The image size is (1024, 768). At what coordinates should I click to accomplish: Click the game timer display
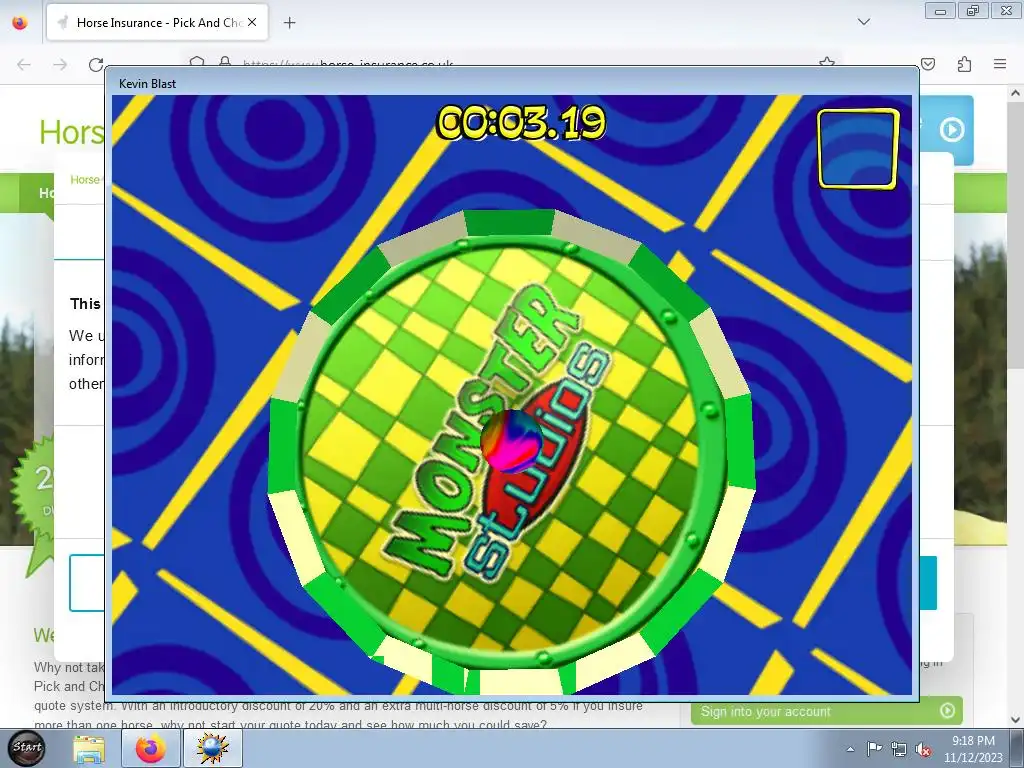coord(521,123)
